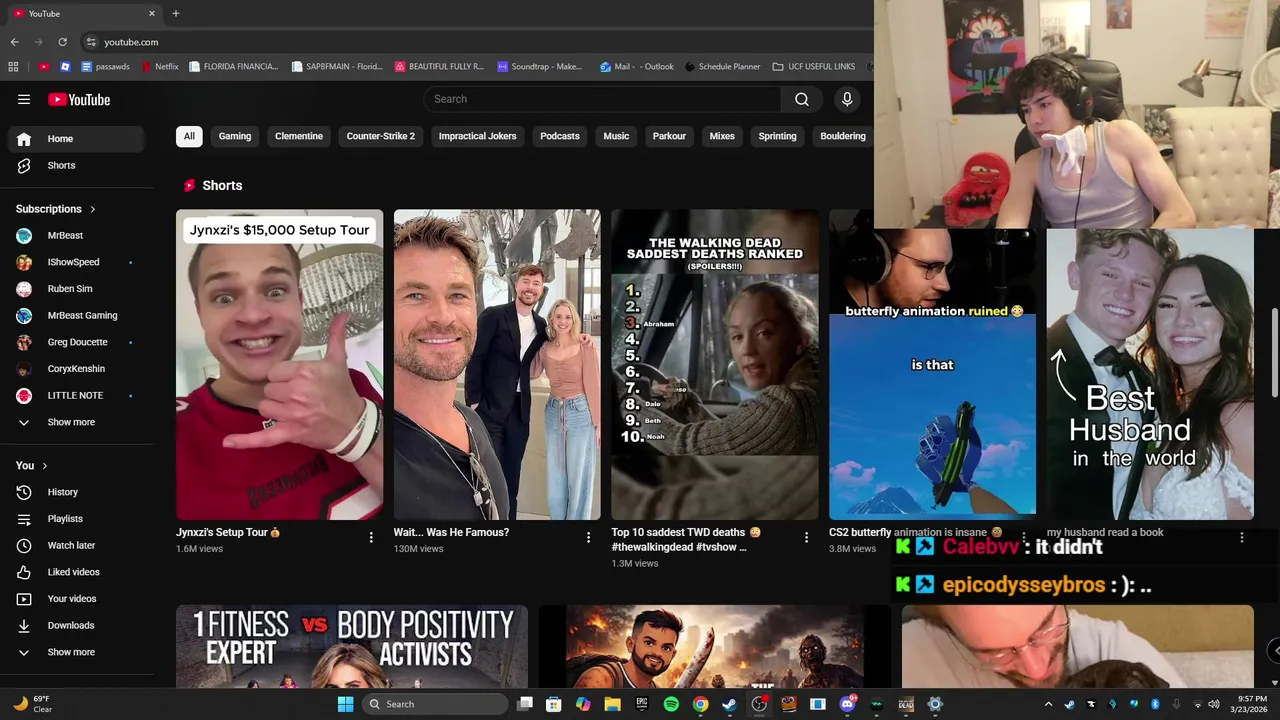The height and width of the screenshot is (720, 1280).
Task: Open the Netflix bookmark
Action: point(160,67)
